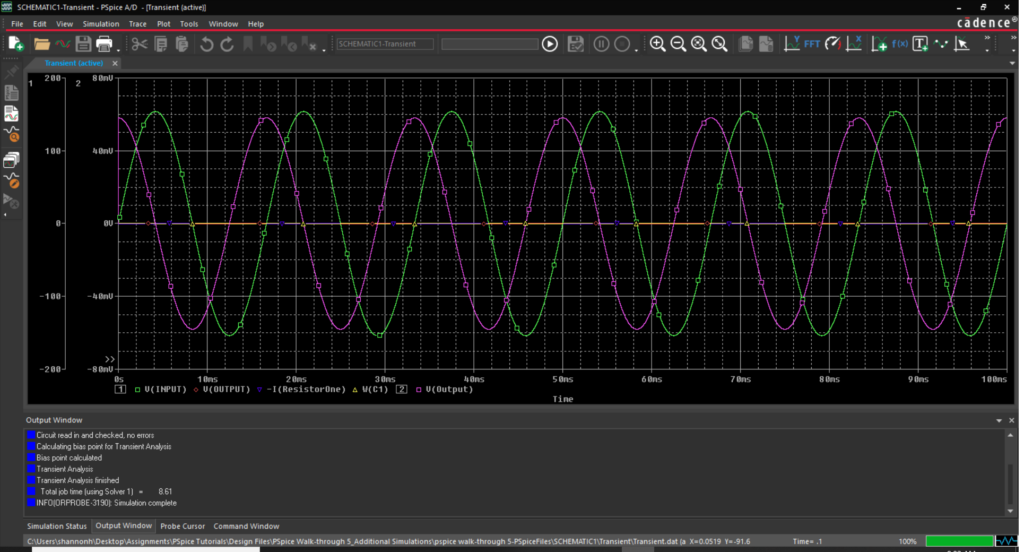
Task: Toggle bookmark icon in toolbar
Action: pyautogui.click(x=248, y=44)
